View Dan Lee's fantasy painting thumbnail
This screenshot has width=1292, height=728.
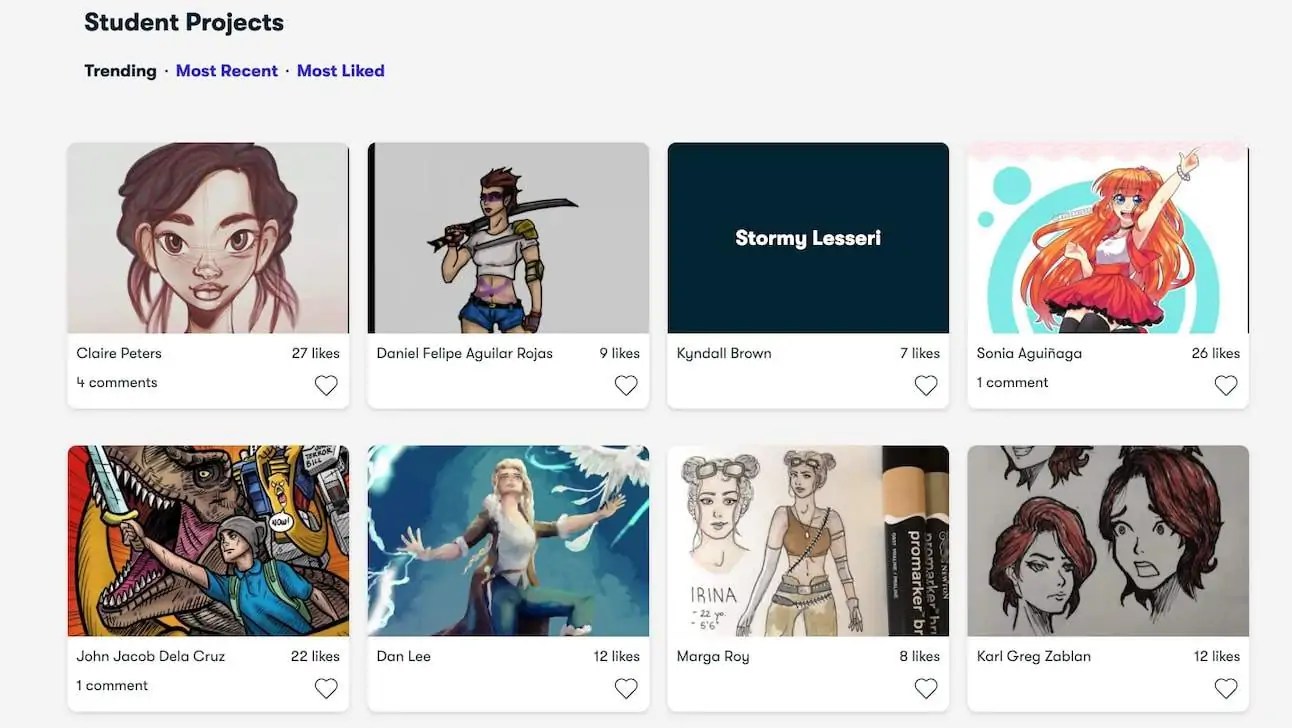(x=507, y=540)
